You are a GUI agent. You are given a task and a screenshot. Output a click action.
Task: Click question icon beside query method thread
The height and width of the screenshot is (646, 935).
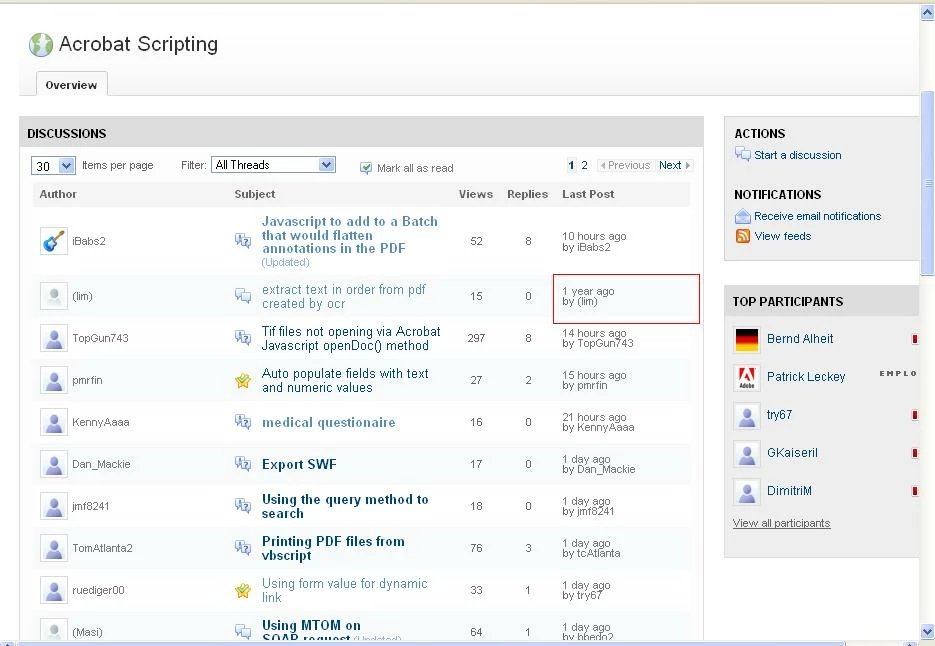(243, 506)
